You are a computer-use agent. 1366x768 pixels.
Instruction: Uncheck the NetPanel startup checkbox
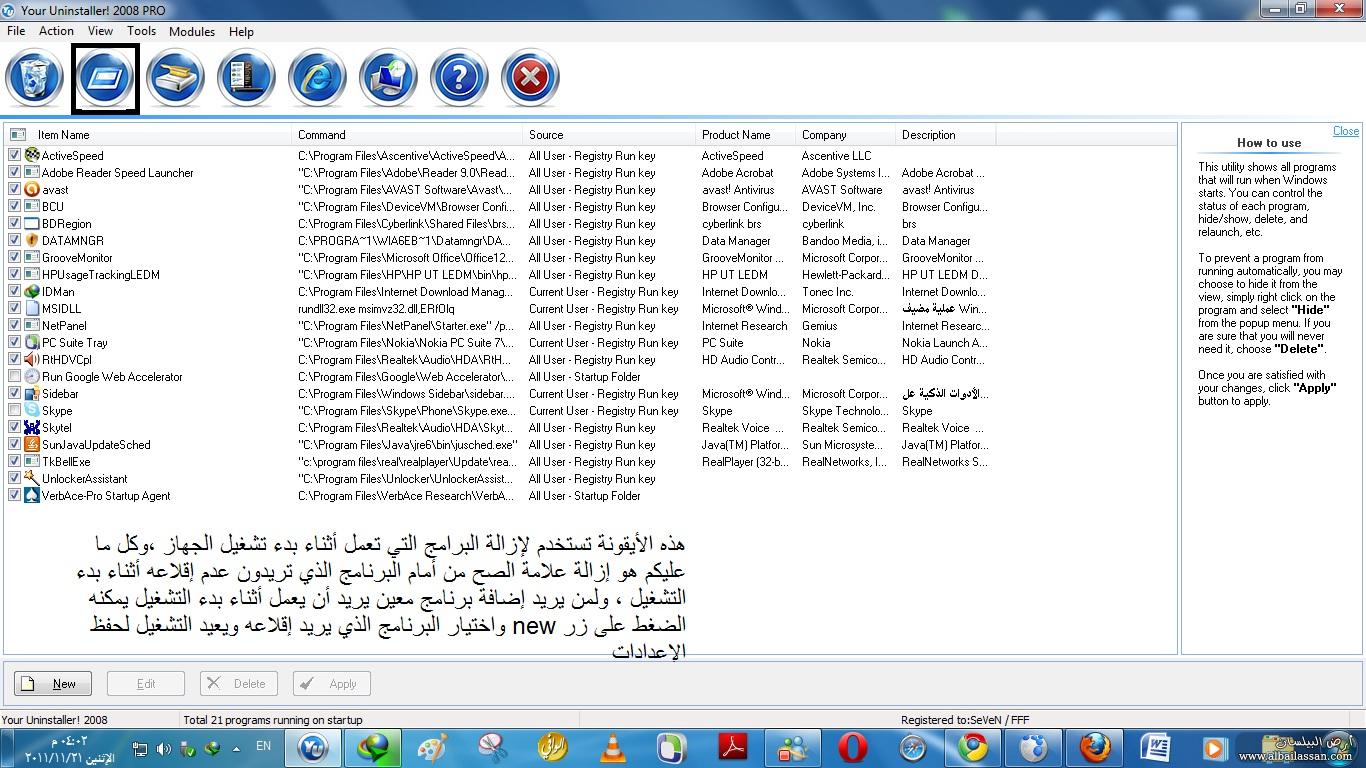(14, 325)
